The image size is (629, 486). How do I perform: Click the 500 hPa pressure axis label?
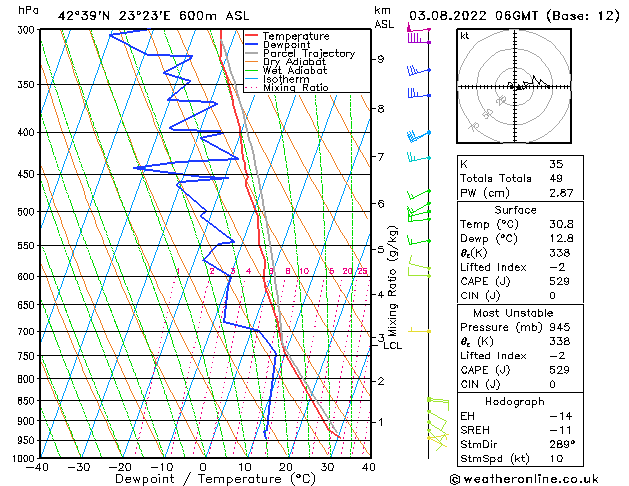click(x=27, y=212)
